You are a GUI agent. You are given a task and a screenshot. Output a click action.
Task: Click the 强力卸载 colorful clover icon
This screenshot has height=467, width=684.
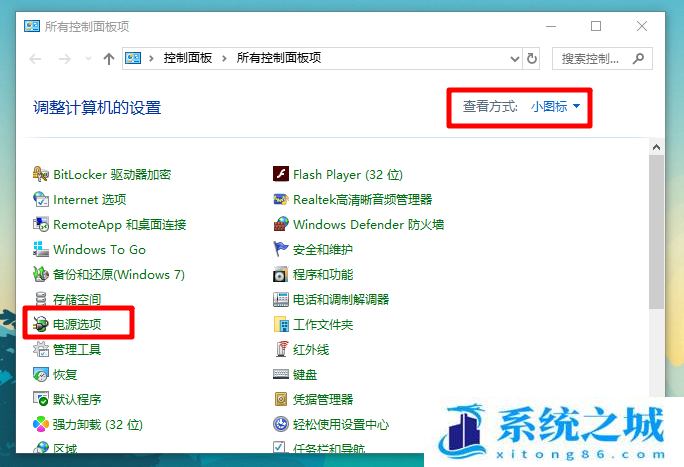[x=41, y=424]
